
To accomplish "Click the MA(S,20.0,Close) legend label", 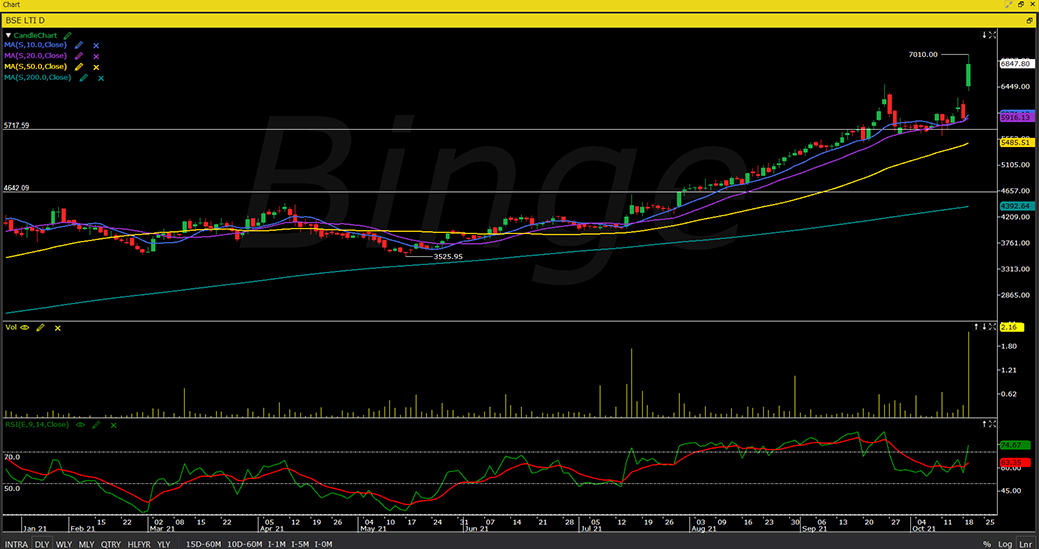I will 36,56.
